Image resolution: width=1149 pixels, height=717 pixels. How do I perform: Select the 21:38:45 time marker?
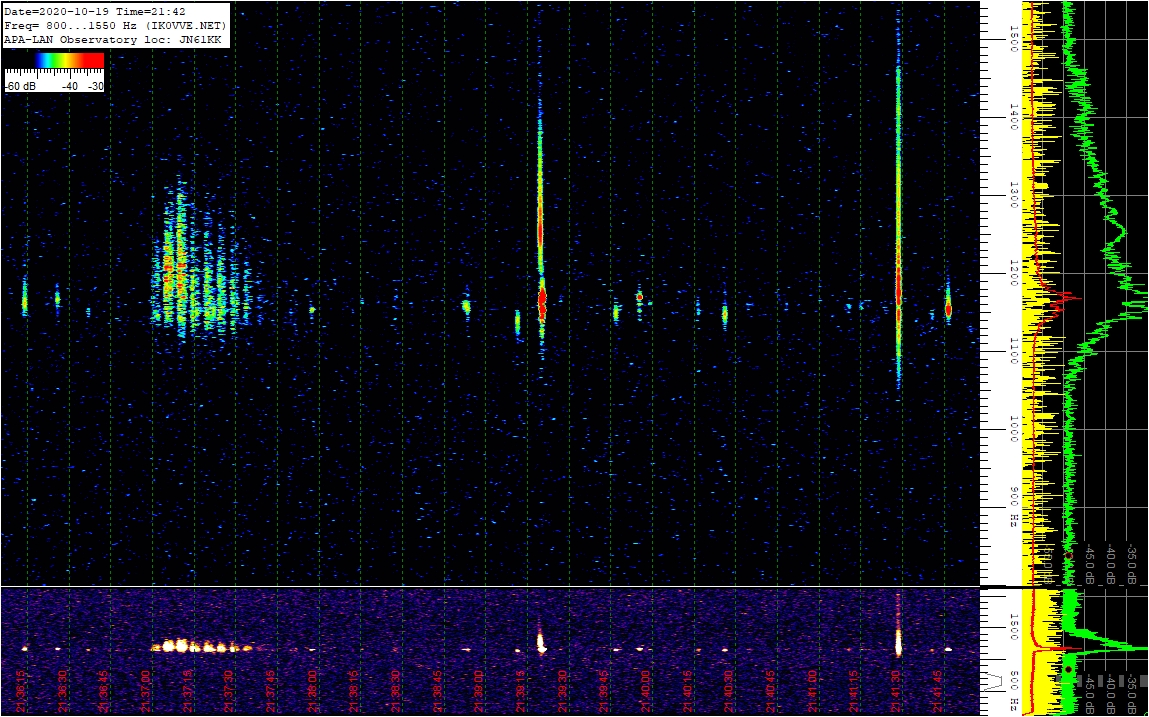[437, 689]
